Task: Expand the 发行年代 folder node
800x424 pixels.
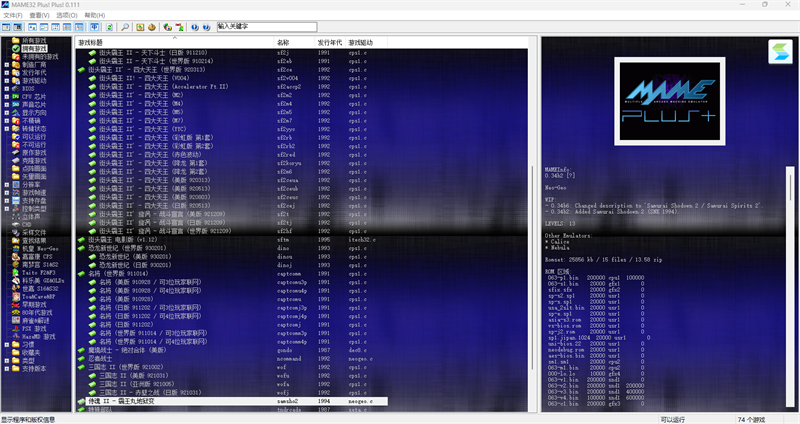Action: [7, 72]
